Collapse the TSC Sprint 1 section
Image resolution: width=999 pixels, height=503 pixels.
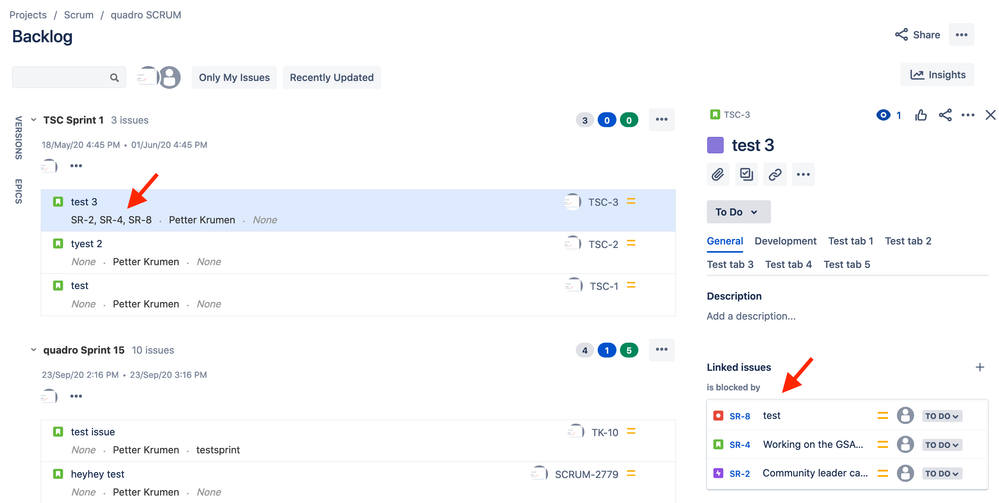[34, 120]
